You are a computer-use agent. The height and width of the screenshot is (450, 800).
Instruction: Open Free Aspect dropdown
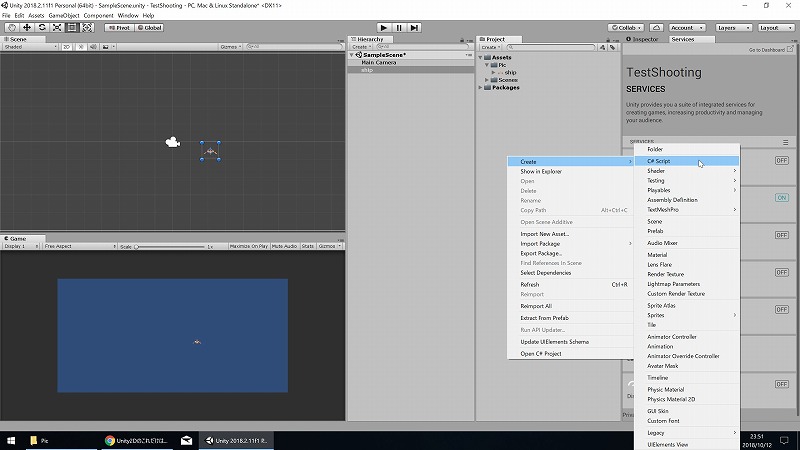[80, 246]
